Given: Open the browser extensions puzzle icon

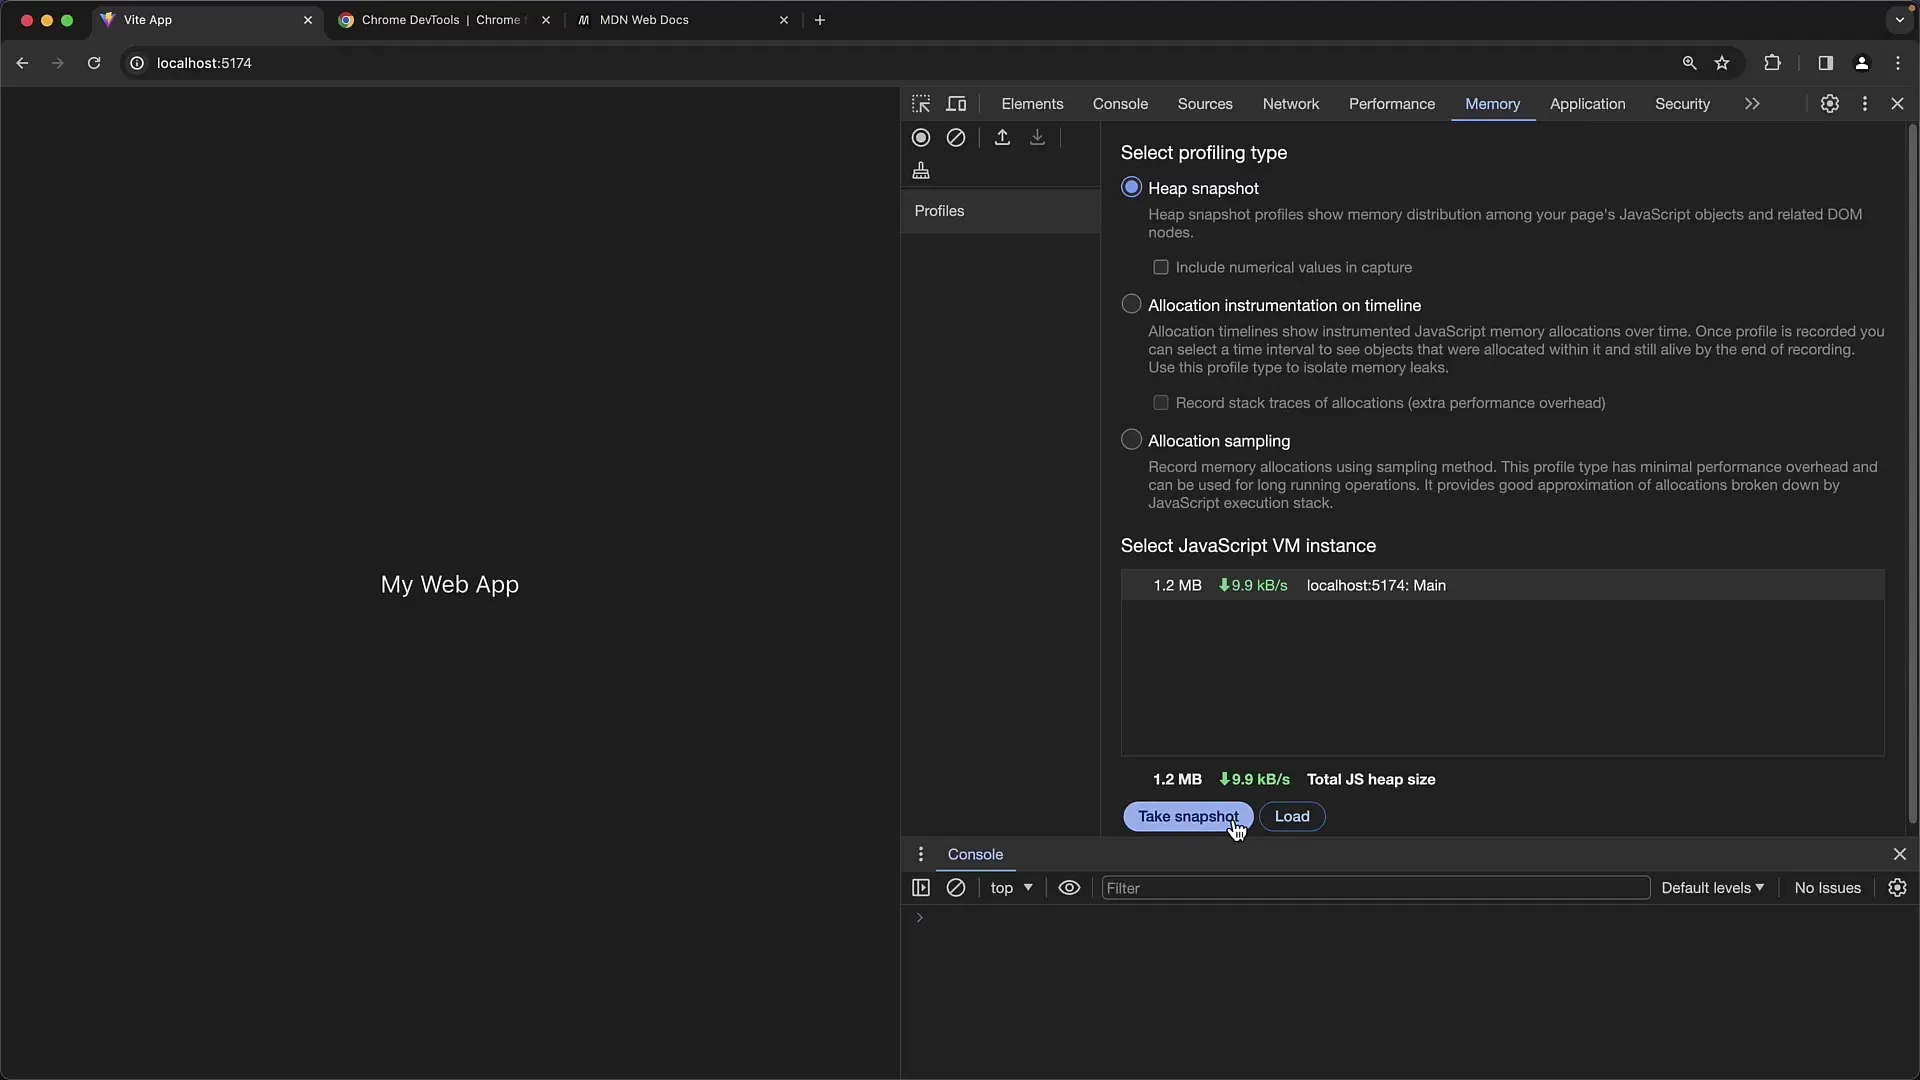Looking at the screenshot, I should pyautogui.click(x=1772, y=63).
